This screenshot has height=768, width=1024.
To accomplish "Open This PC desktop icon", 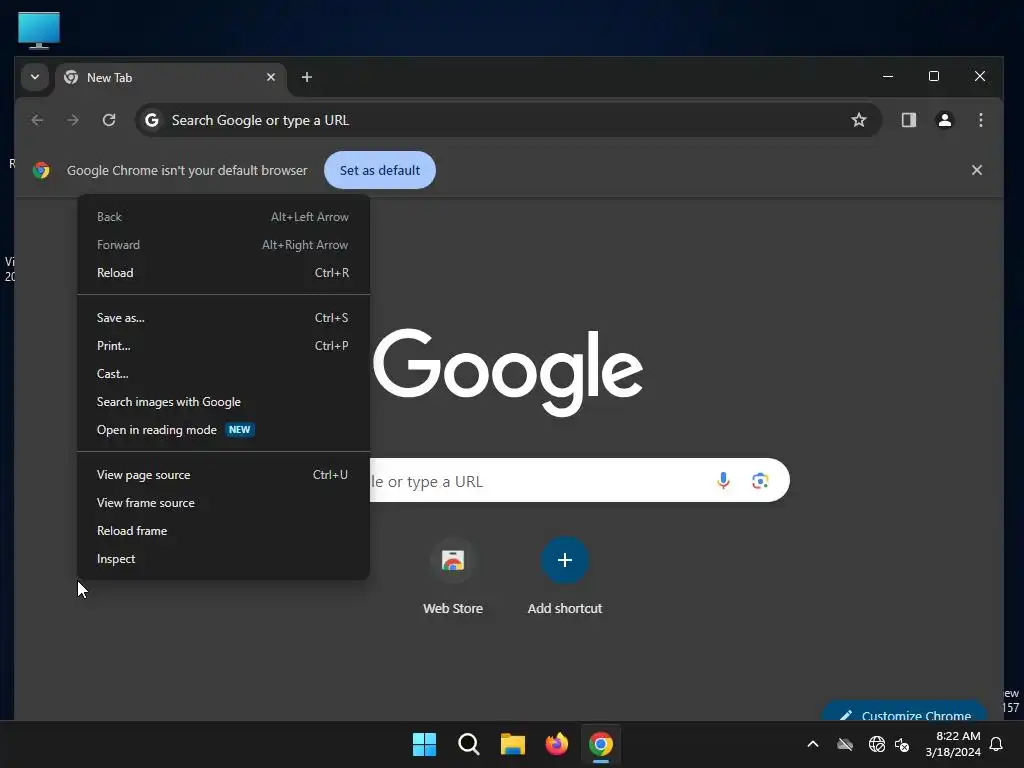I will [x=39, y=30].
